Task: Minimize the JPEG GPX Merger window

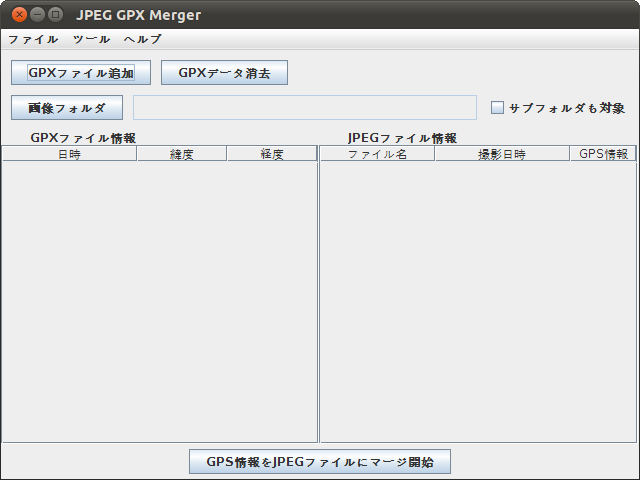Action: (x=37, y=15)
